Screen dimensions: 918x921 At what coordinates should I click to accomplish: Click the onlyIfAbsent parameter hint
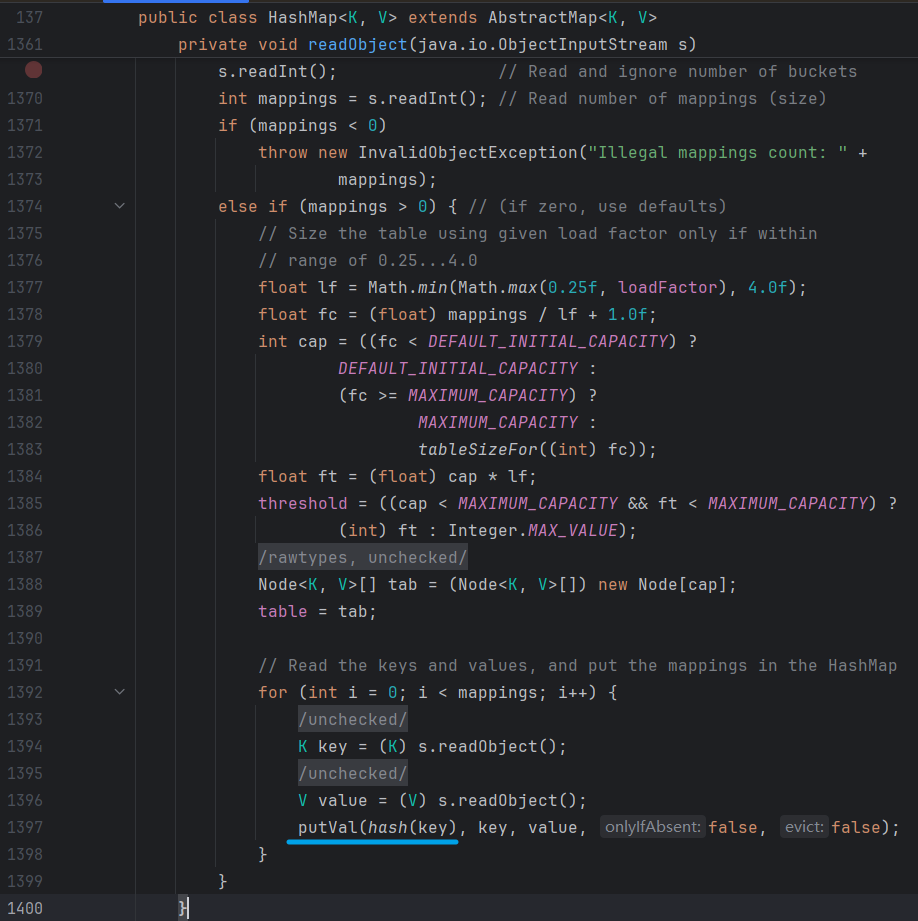[653, 827]
